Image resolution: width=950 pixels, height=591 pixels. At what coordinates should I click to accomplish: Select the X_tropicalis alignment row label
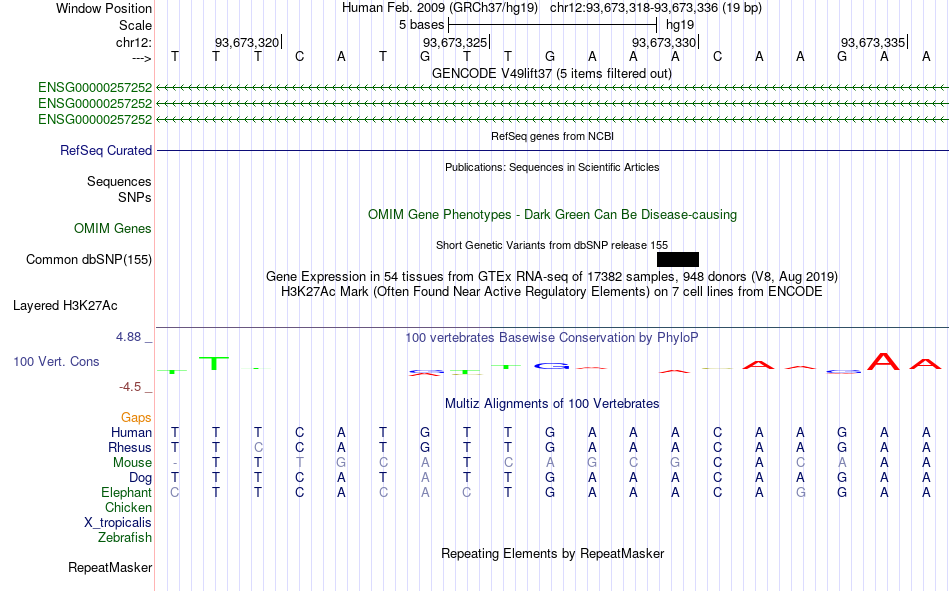coord(118,523)
